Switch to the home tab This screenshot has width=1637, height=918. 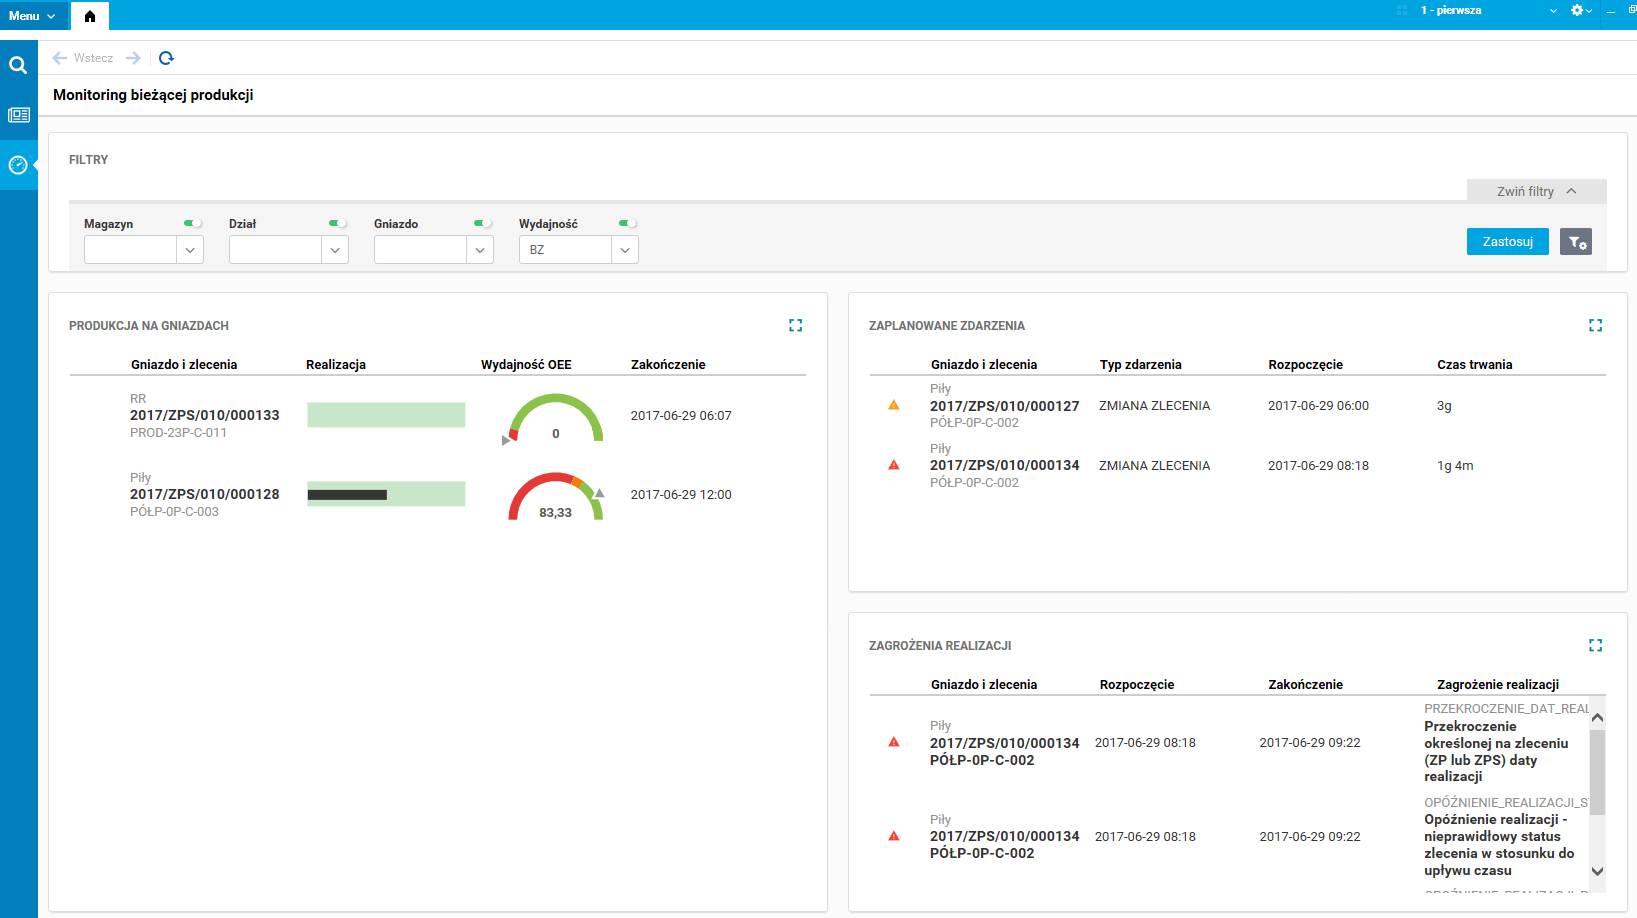pos(90,16)
